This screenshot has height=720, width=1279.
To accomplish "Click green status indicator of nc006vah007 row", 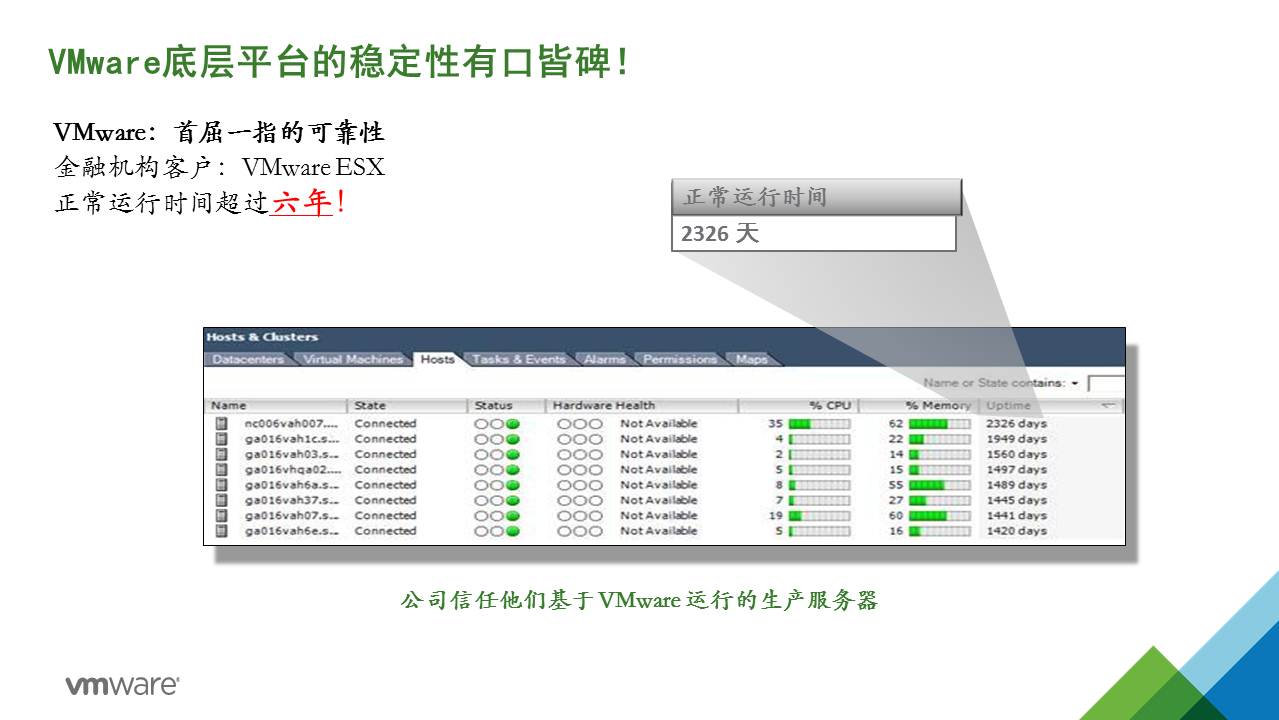I will (x=513, y=424).
